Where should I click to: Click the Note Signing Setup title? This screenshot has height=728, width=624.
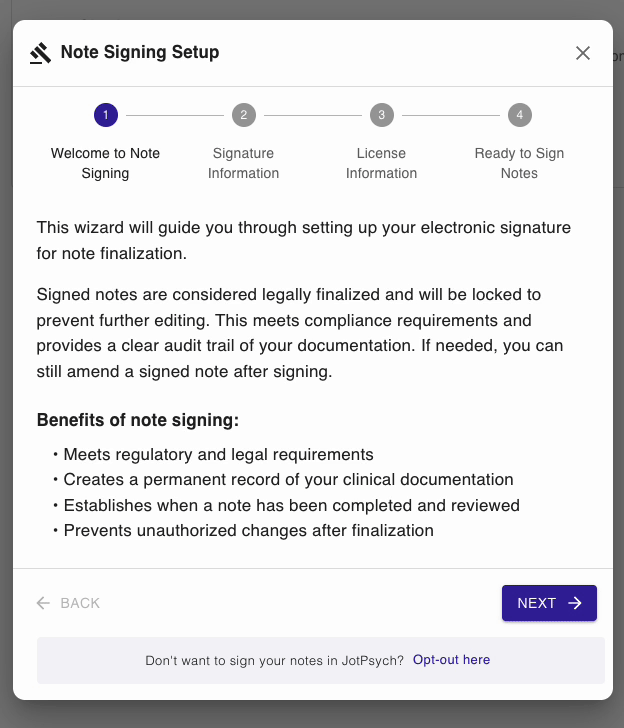(140, 52)
